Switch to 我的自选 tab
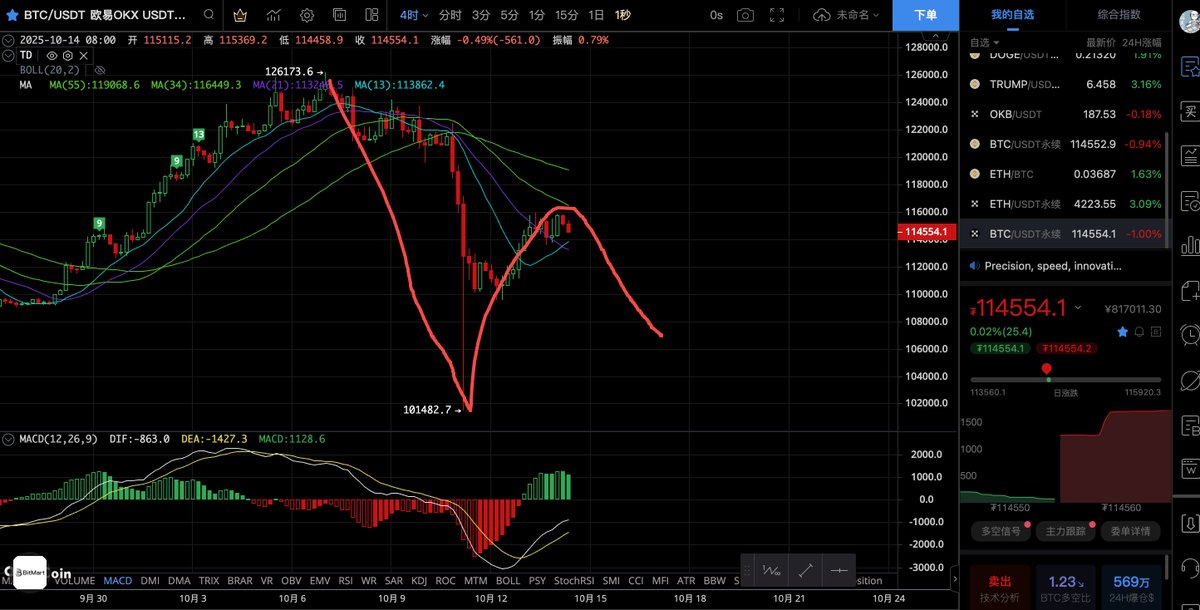Screen dimensions: 1200x610 1012,15
